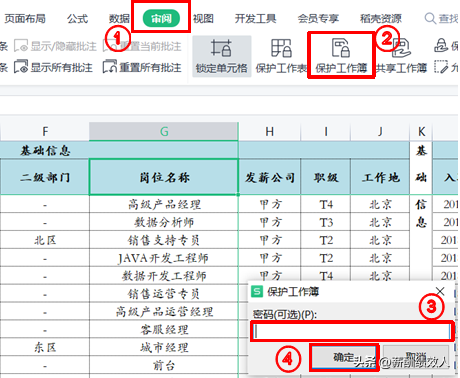Select column I header
The width and height of the screenshot is (460, 378).
tap(326, 132)
